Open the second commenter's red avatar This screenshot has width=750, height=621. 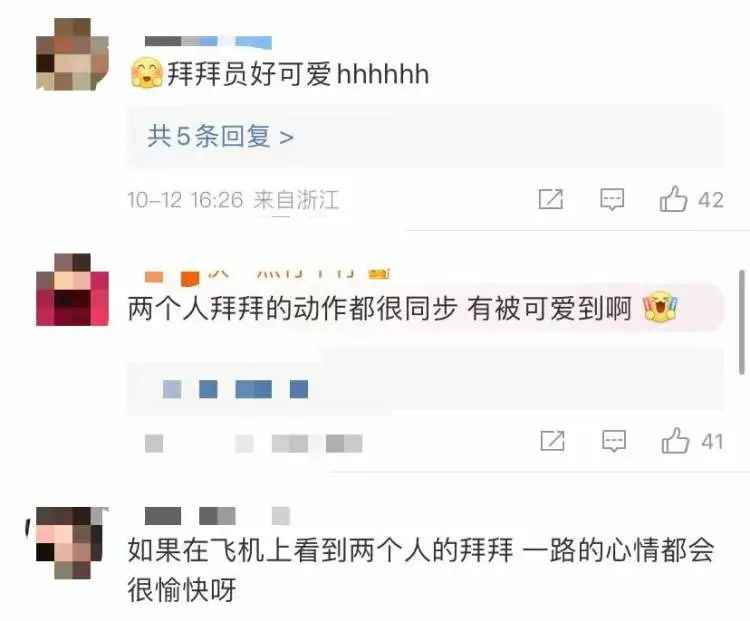(72, 290)
